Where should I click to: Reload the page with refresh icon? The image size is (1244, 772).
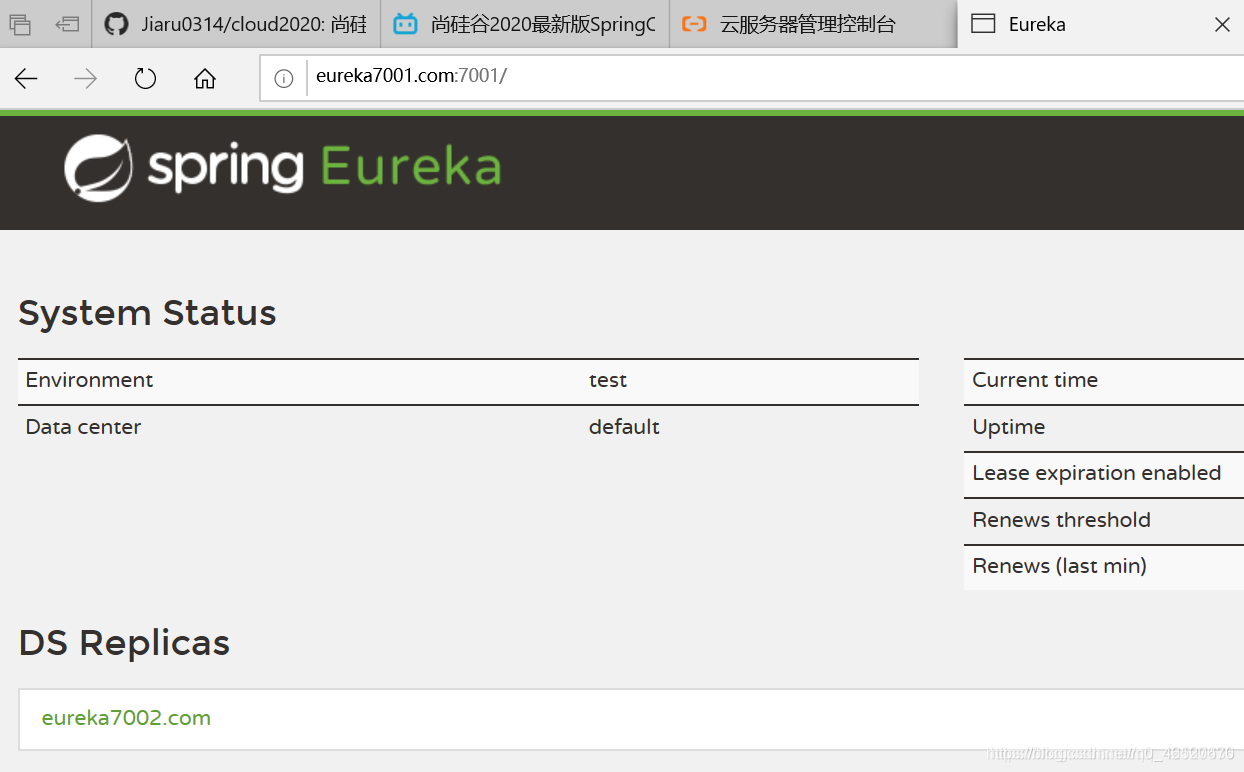pos(146,79)
